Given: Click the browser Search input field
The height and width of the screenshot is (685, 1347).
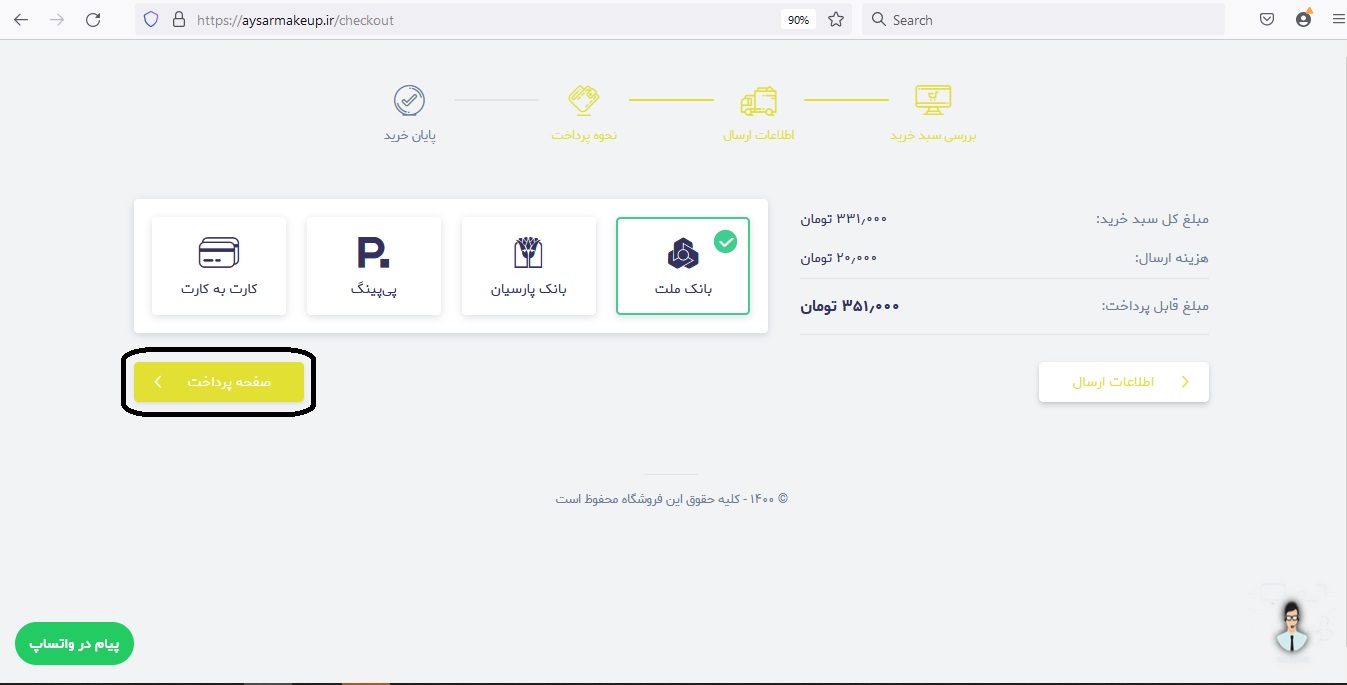Looking at the screenshot, I should pos(1043,19).
